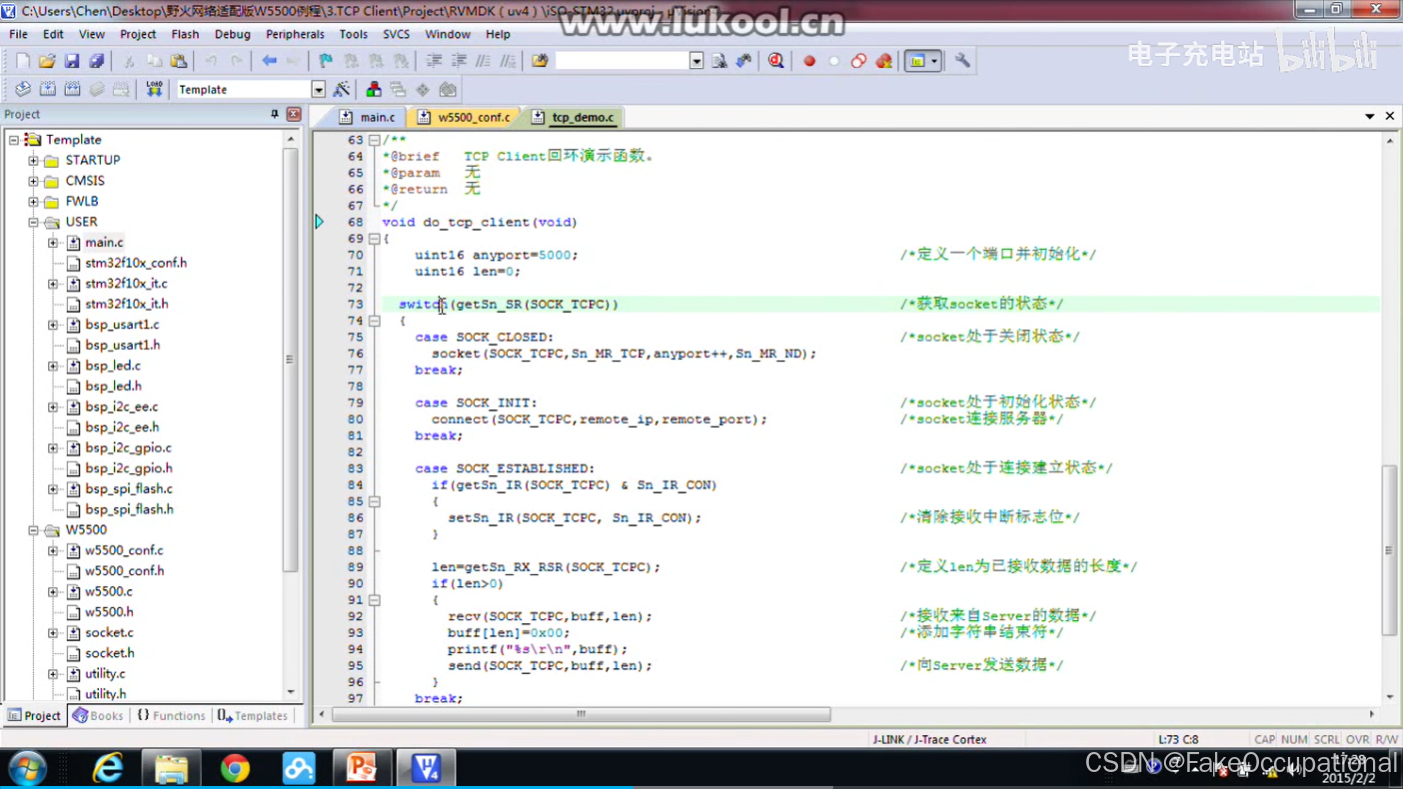Image resolution: width=1403 pixels, height=789 pixels.
Task: Open Google Chrome from the taskbar
Action: pyautogui.click(x=235, y=768)
